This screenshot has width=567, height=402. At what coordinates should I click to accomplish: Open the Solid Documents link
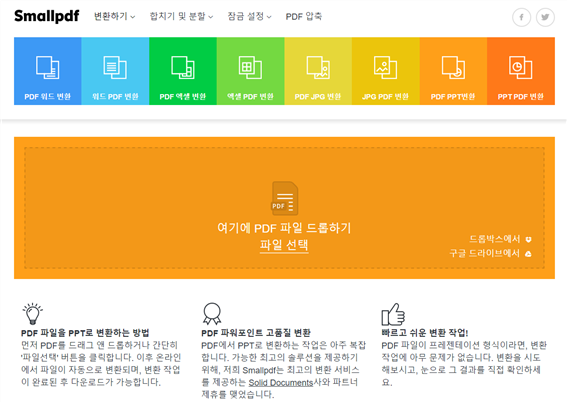tap(281, 382)
